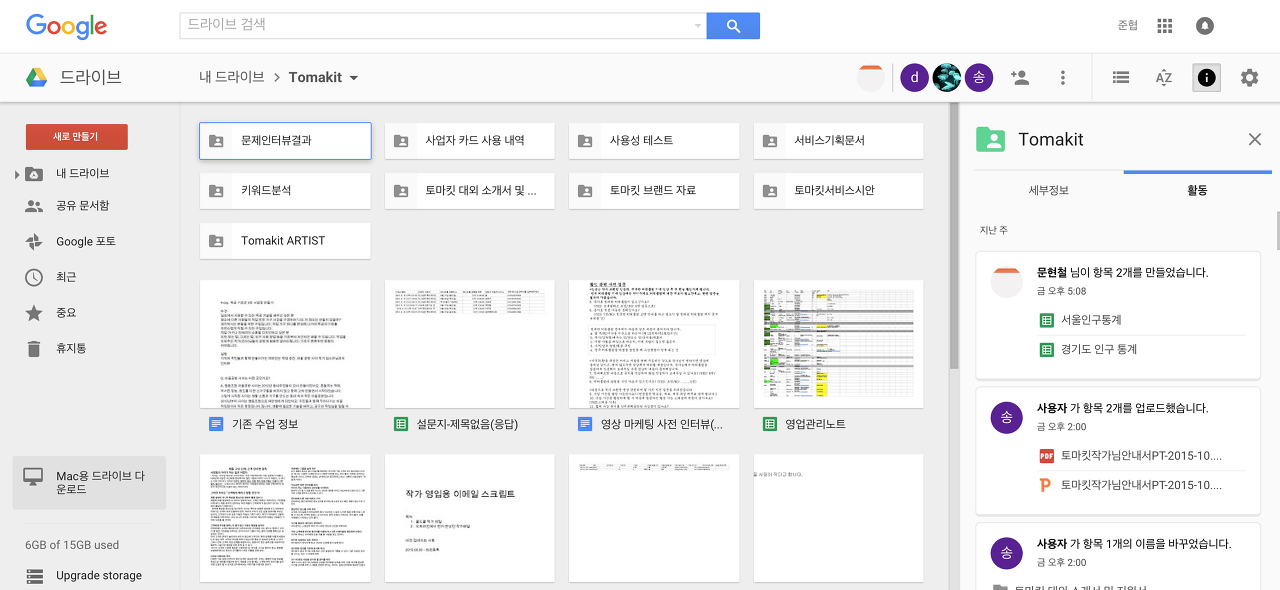Click the 영업관리노트 file thumbnail
Screen dimensions: 1280x590
click(838, 344)
